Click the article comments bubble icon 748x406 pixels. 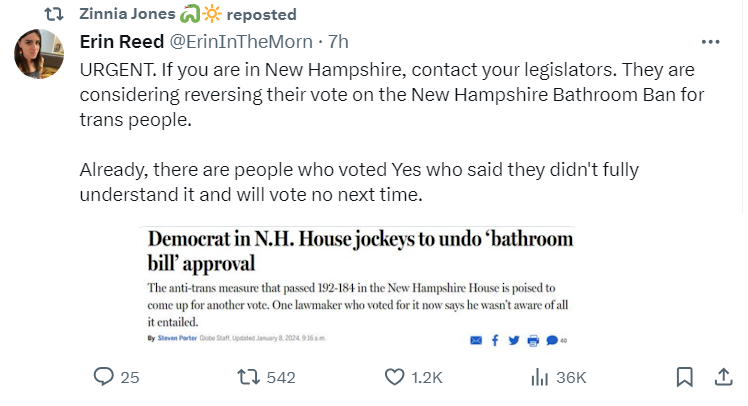(552, 340)
